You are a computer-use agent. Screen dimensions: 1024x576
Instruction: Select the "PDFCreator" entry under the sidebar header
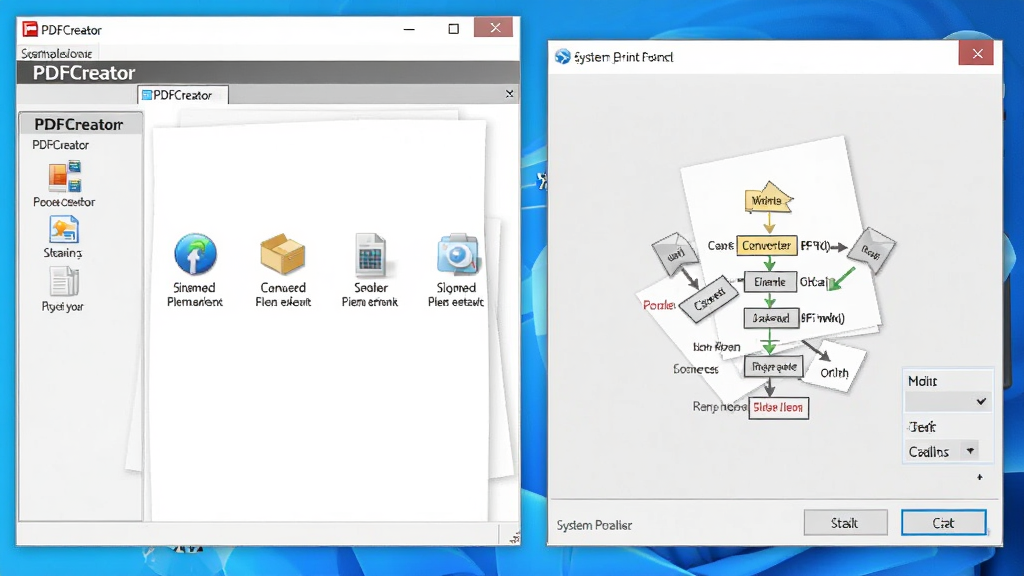61,145
